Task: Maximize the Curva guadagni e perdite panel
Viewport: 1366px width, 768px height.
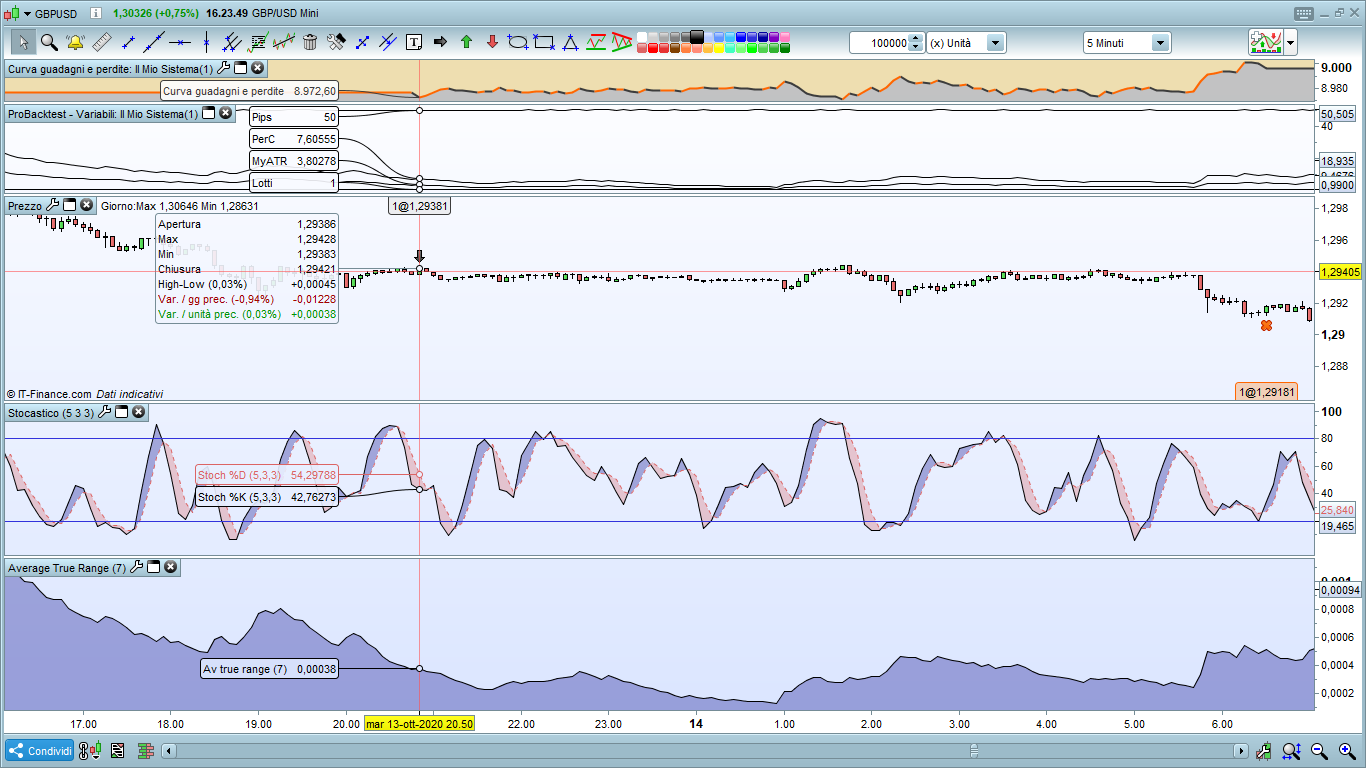Action: [241, 68]
